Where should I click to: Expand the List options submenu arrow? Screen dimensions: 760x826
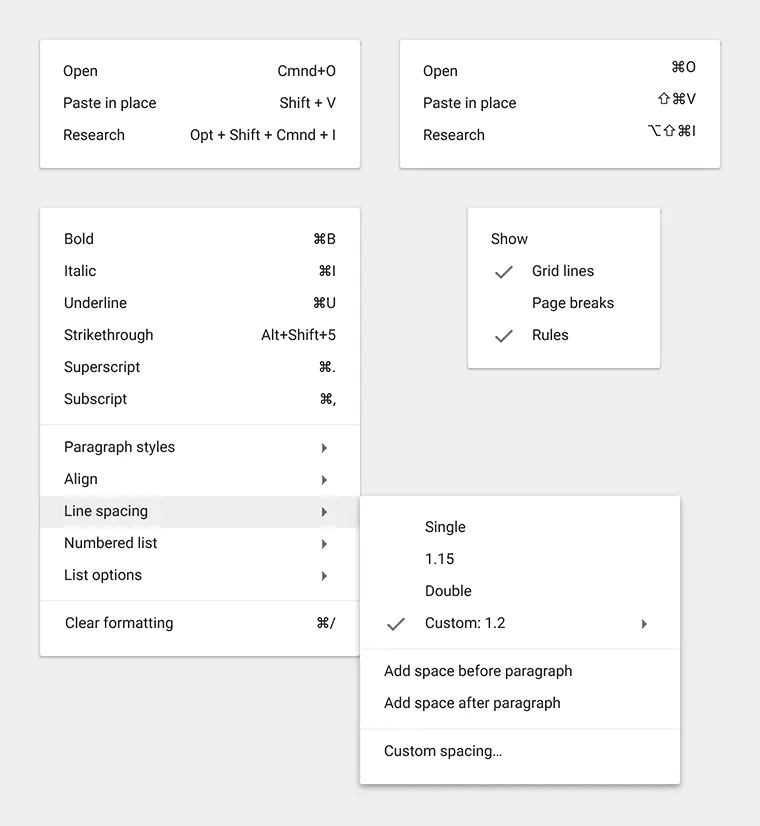point(324,576)
